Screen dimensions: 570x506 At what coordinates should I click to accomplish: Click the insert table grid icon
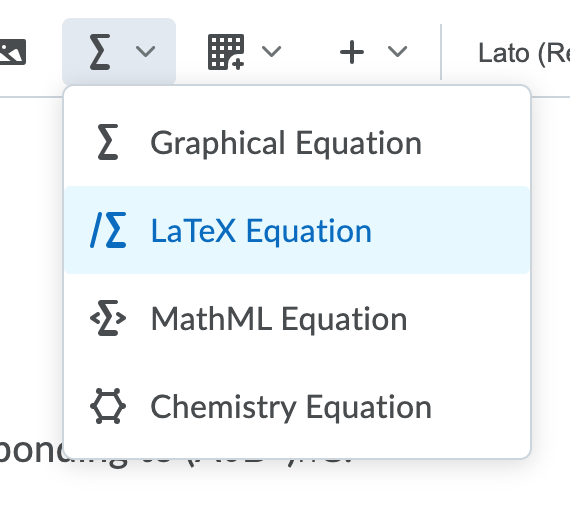(x=226, y=52)
